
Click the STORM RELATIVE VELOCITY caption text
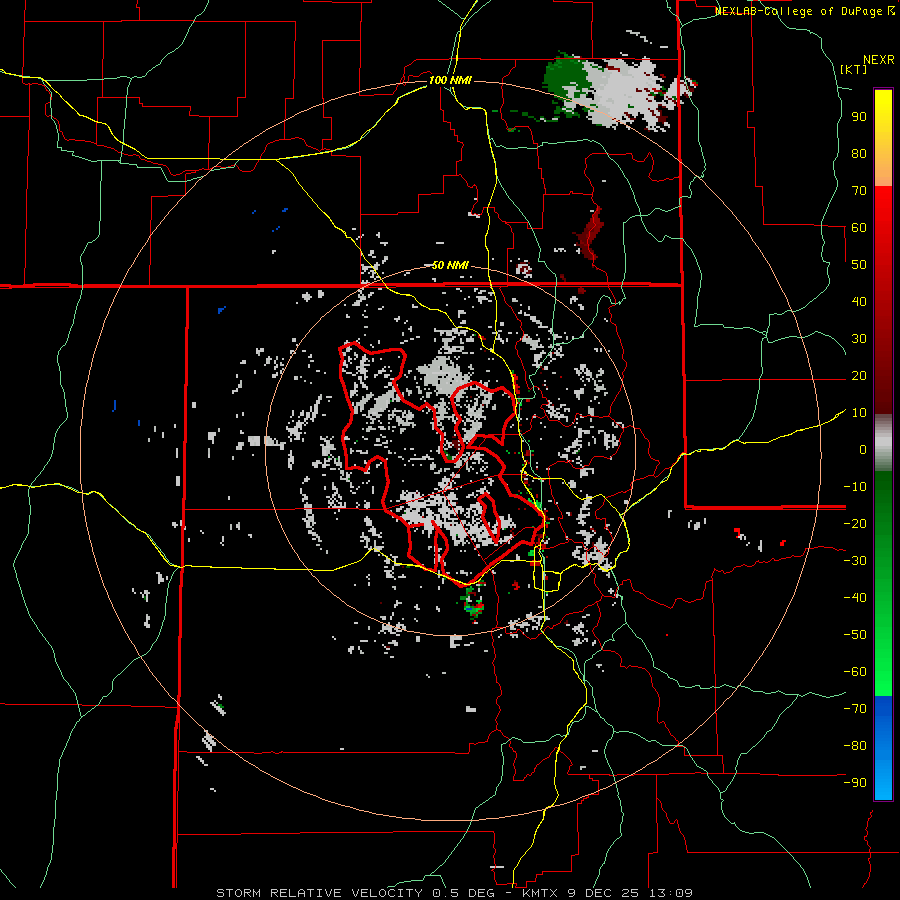319,893
